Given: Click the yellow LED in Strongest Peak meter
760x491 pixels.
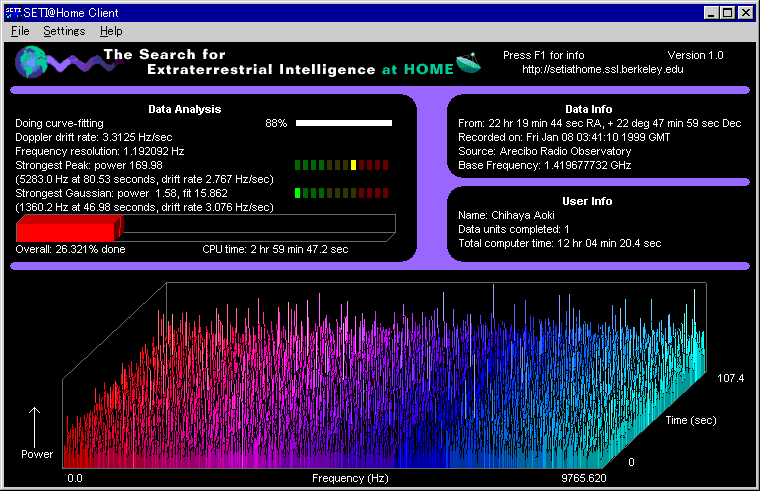Looking at the screenshot, I should (x=354, y=165).
